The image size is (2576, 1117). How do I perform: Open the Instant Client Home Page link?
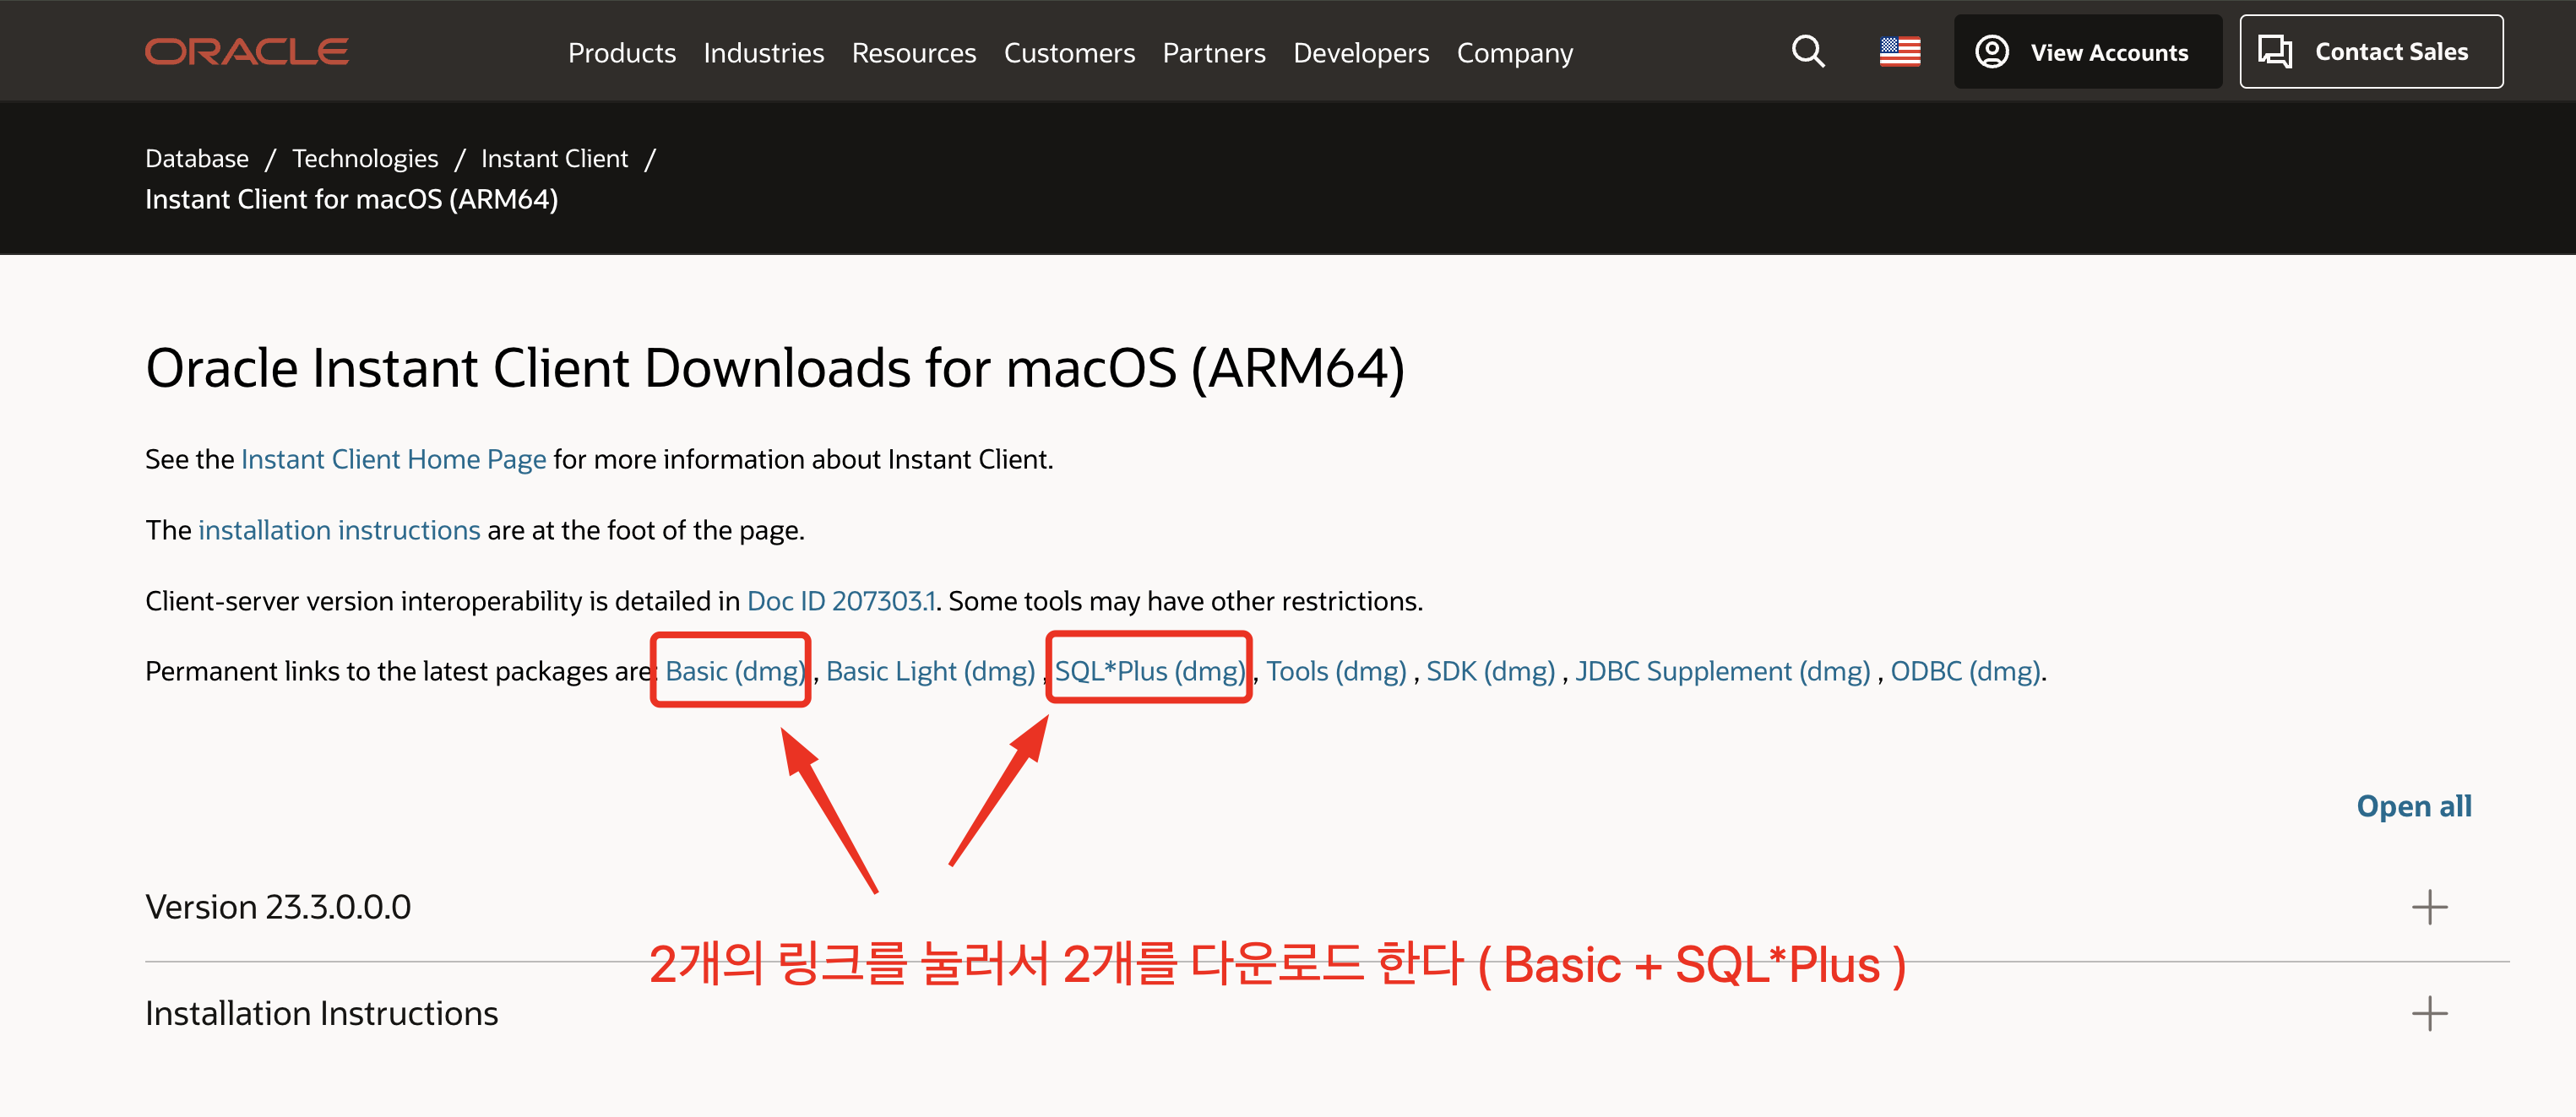point(393,459)
